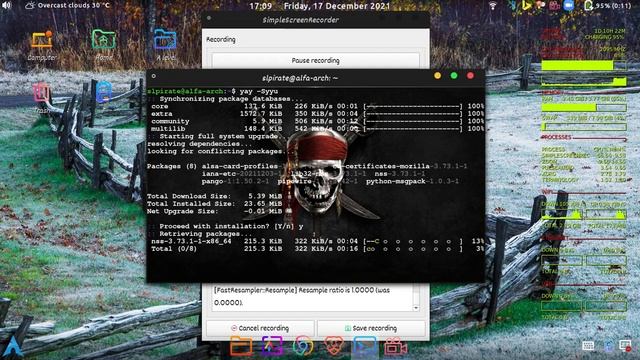Viewport: 640px width, 360px height.
Task: Click the yellow arrow tray icon
Action: 527,5
